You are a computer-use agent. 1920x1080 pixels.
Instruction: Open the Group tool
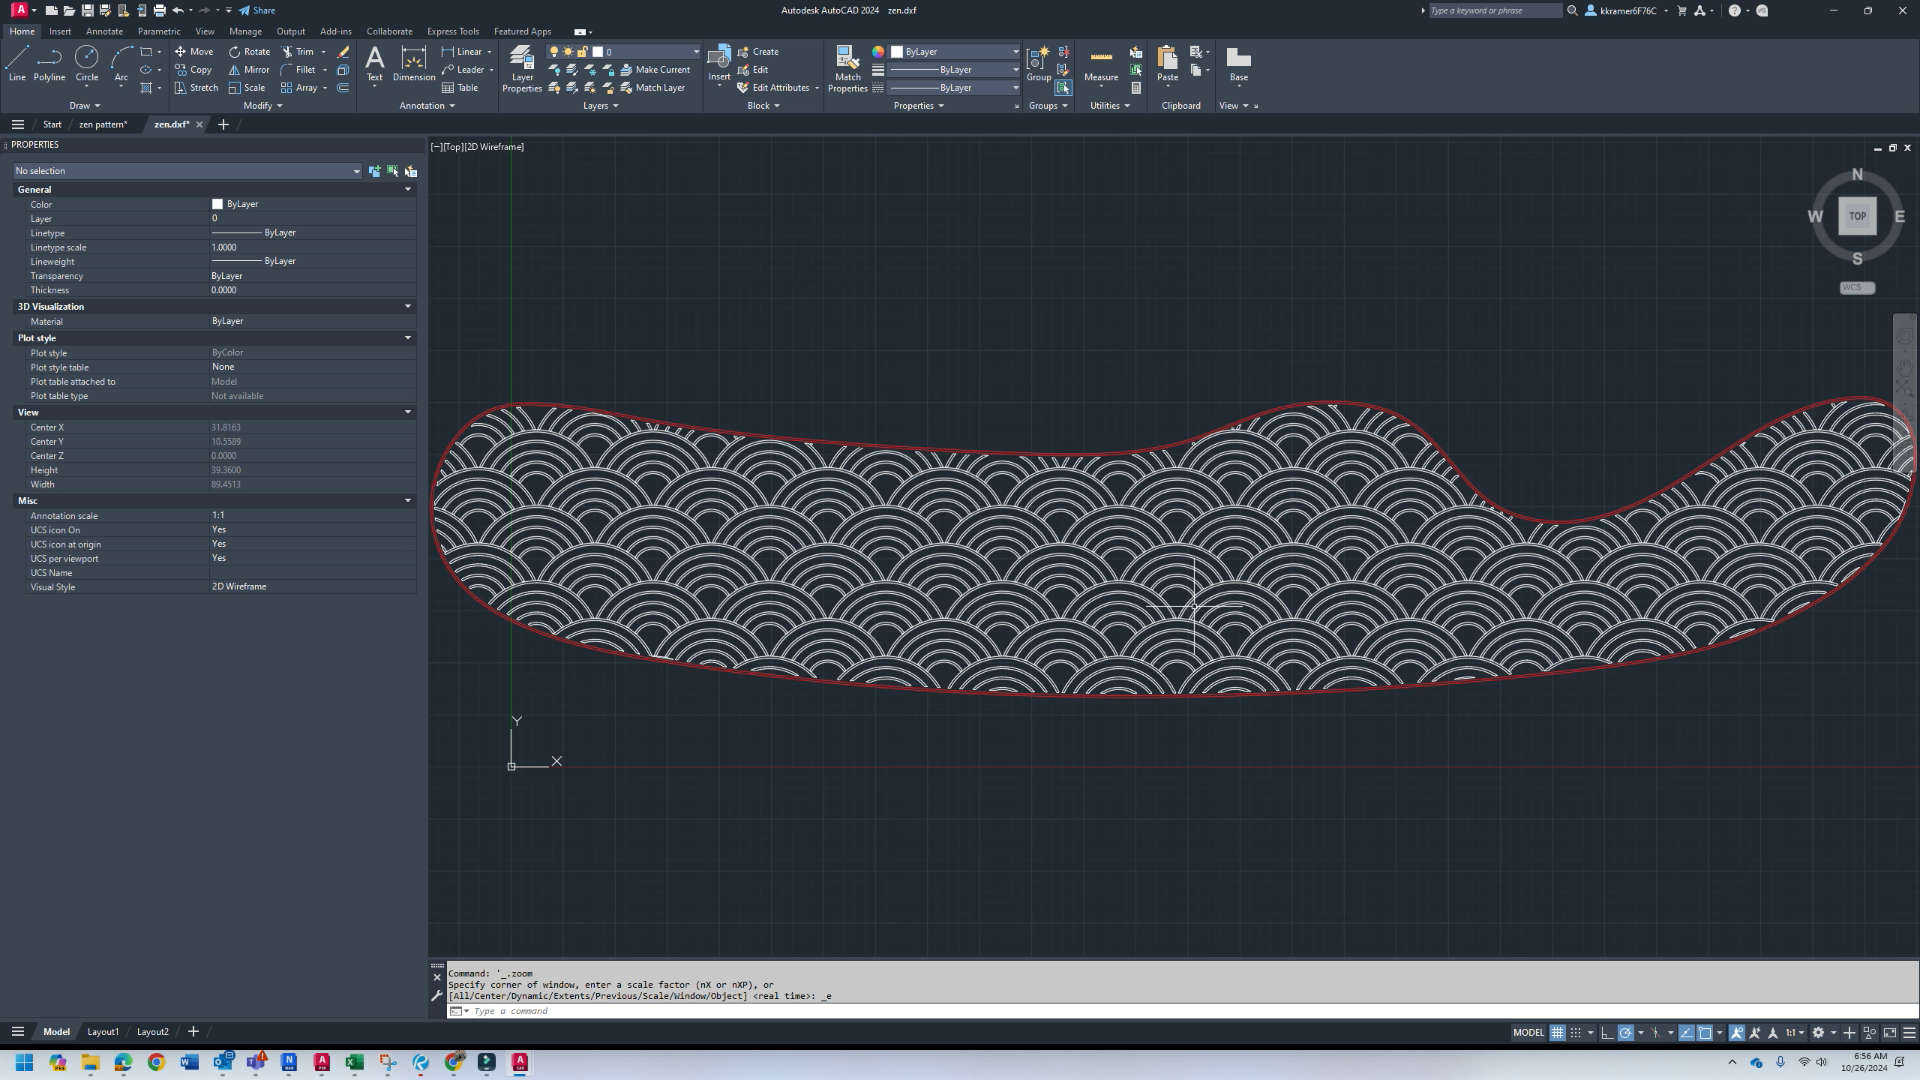pyautogui.click(x=1039, y=63)
